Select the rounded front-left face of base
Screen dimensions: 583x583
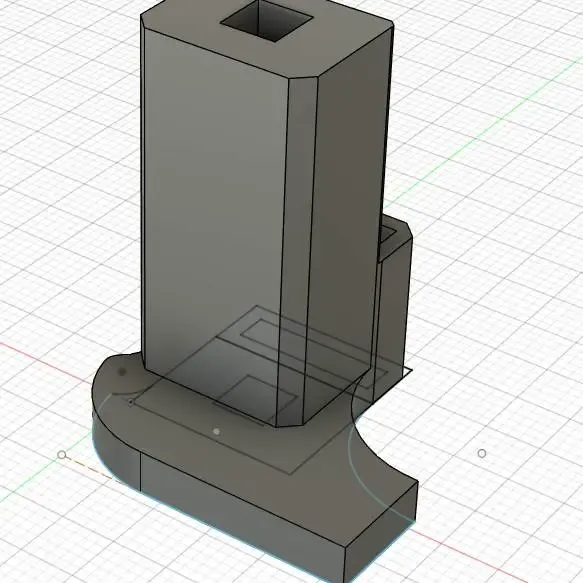click(116, 450)
